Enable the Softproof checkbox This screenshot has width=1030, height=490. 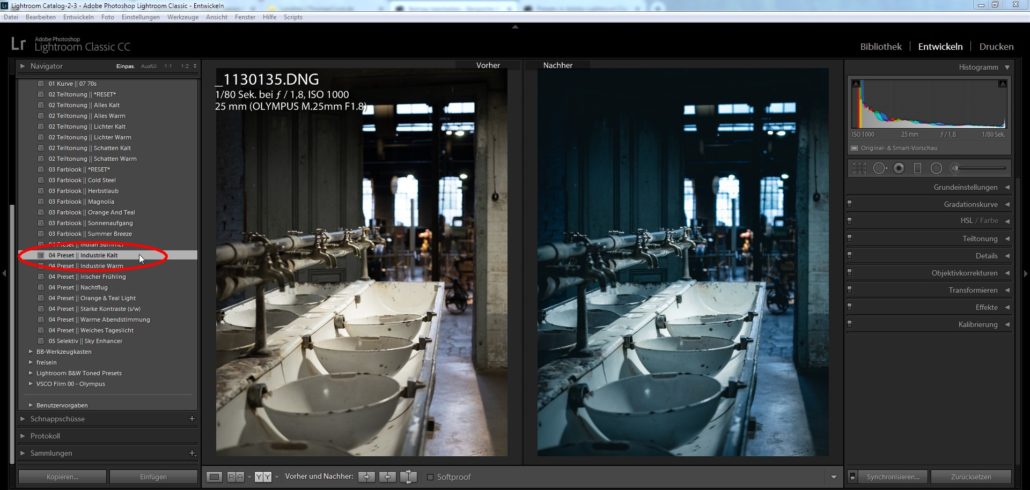tap(431, 477)
